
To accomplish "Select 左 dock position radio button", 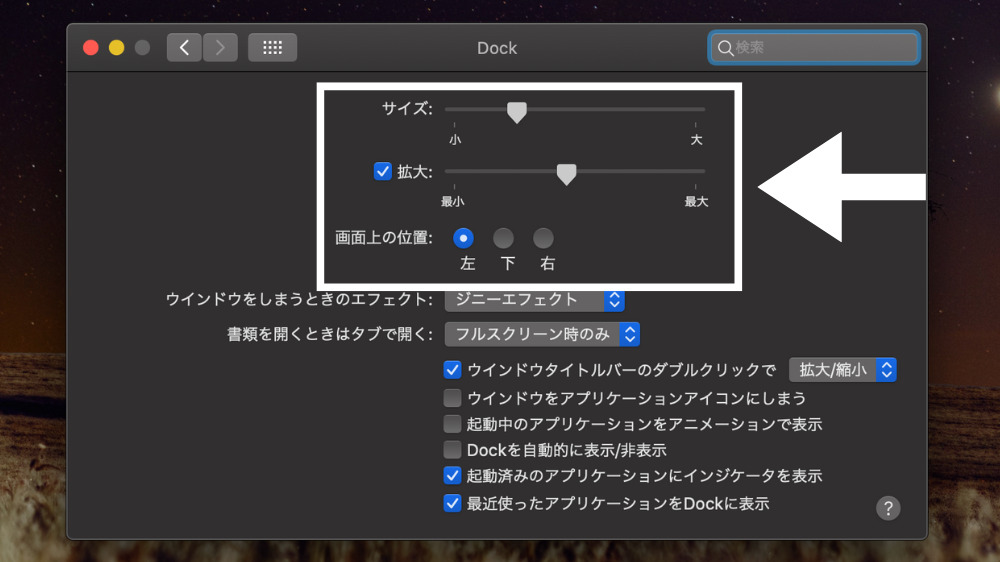I will pyautogui.click(x=463, y=238).
